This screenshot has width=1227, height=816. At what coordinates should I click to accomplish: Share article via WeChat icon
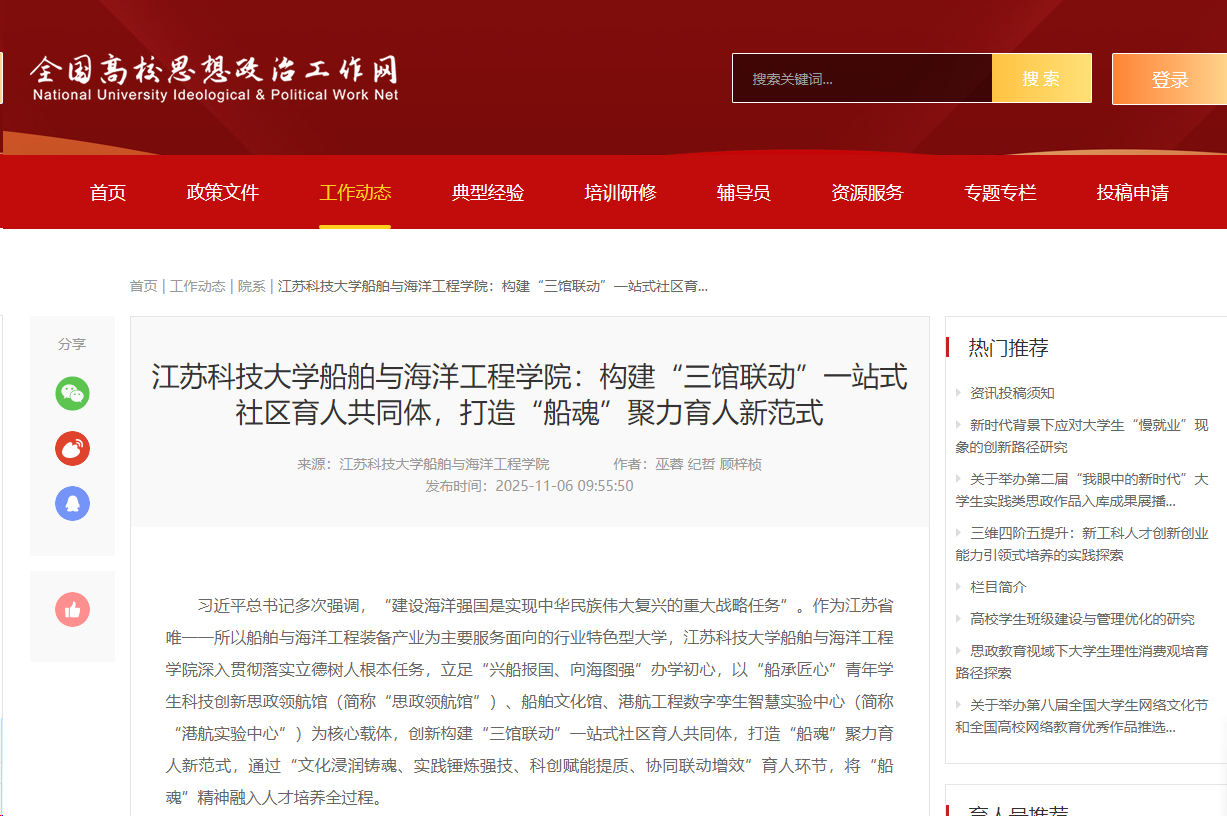click(72, 394)
